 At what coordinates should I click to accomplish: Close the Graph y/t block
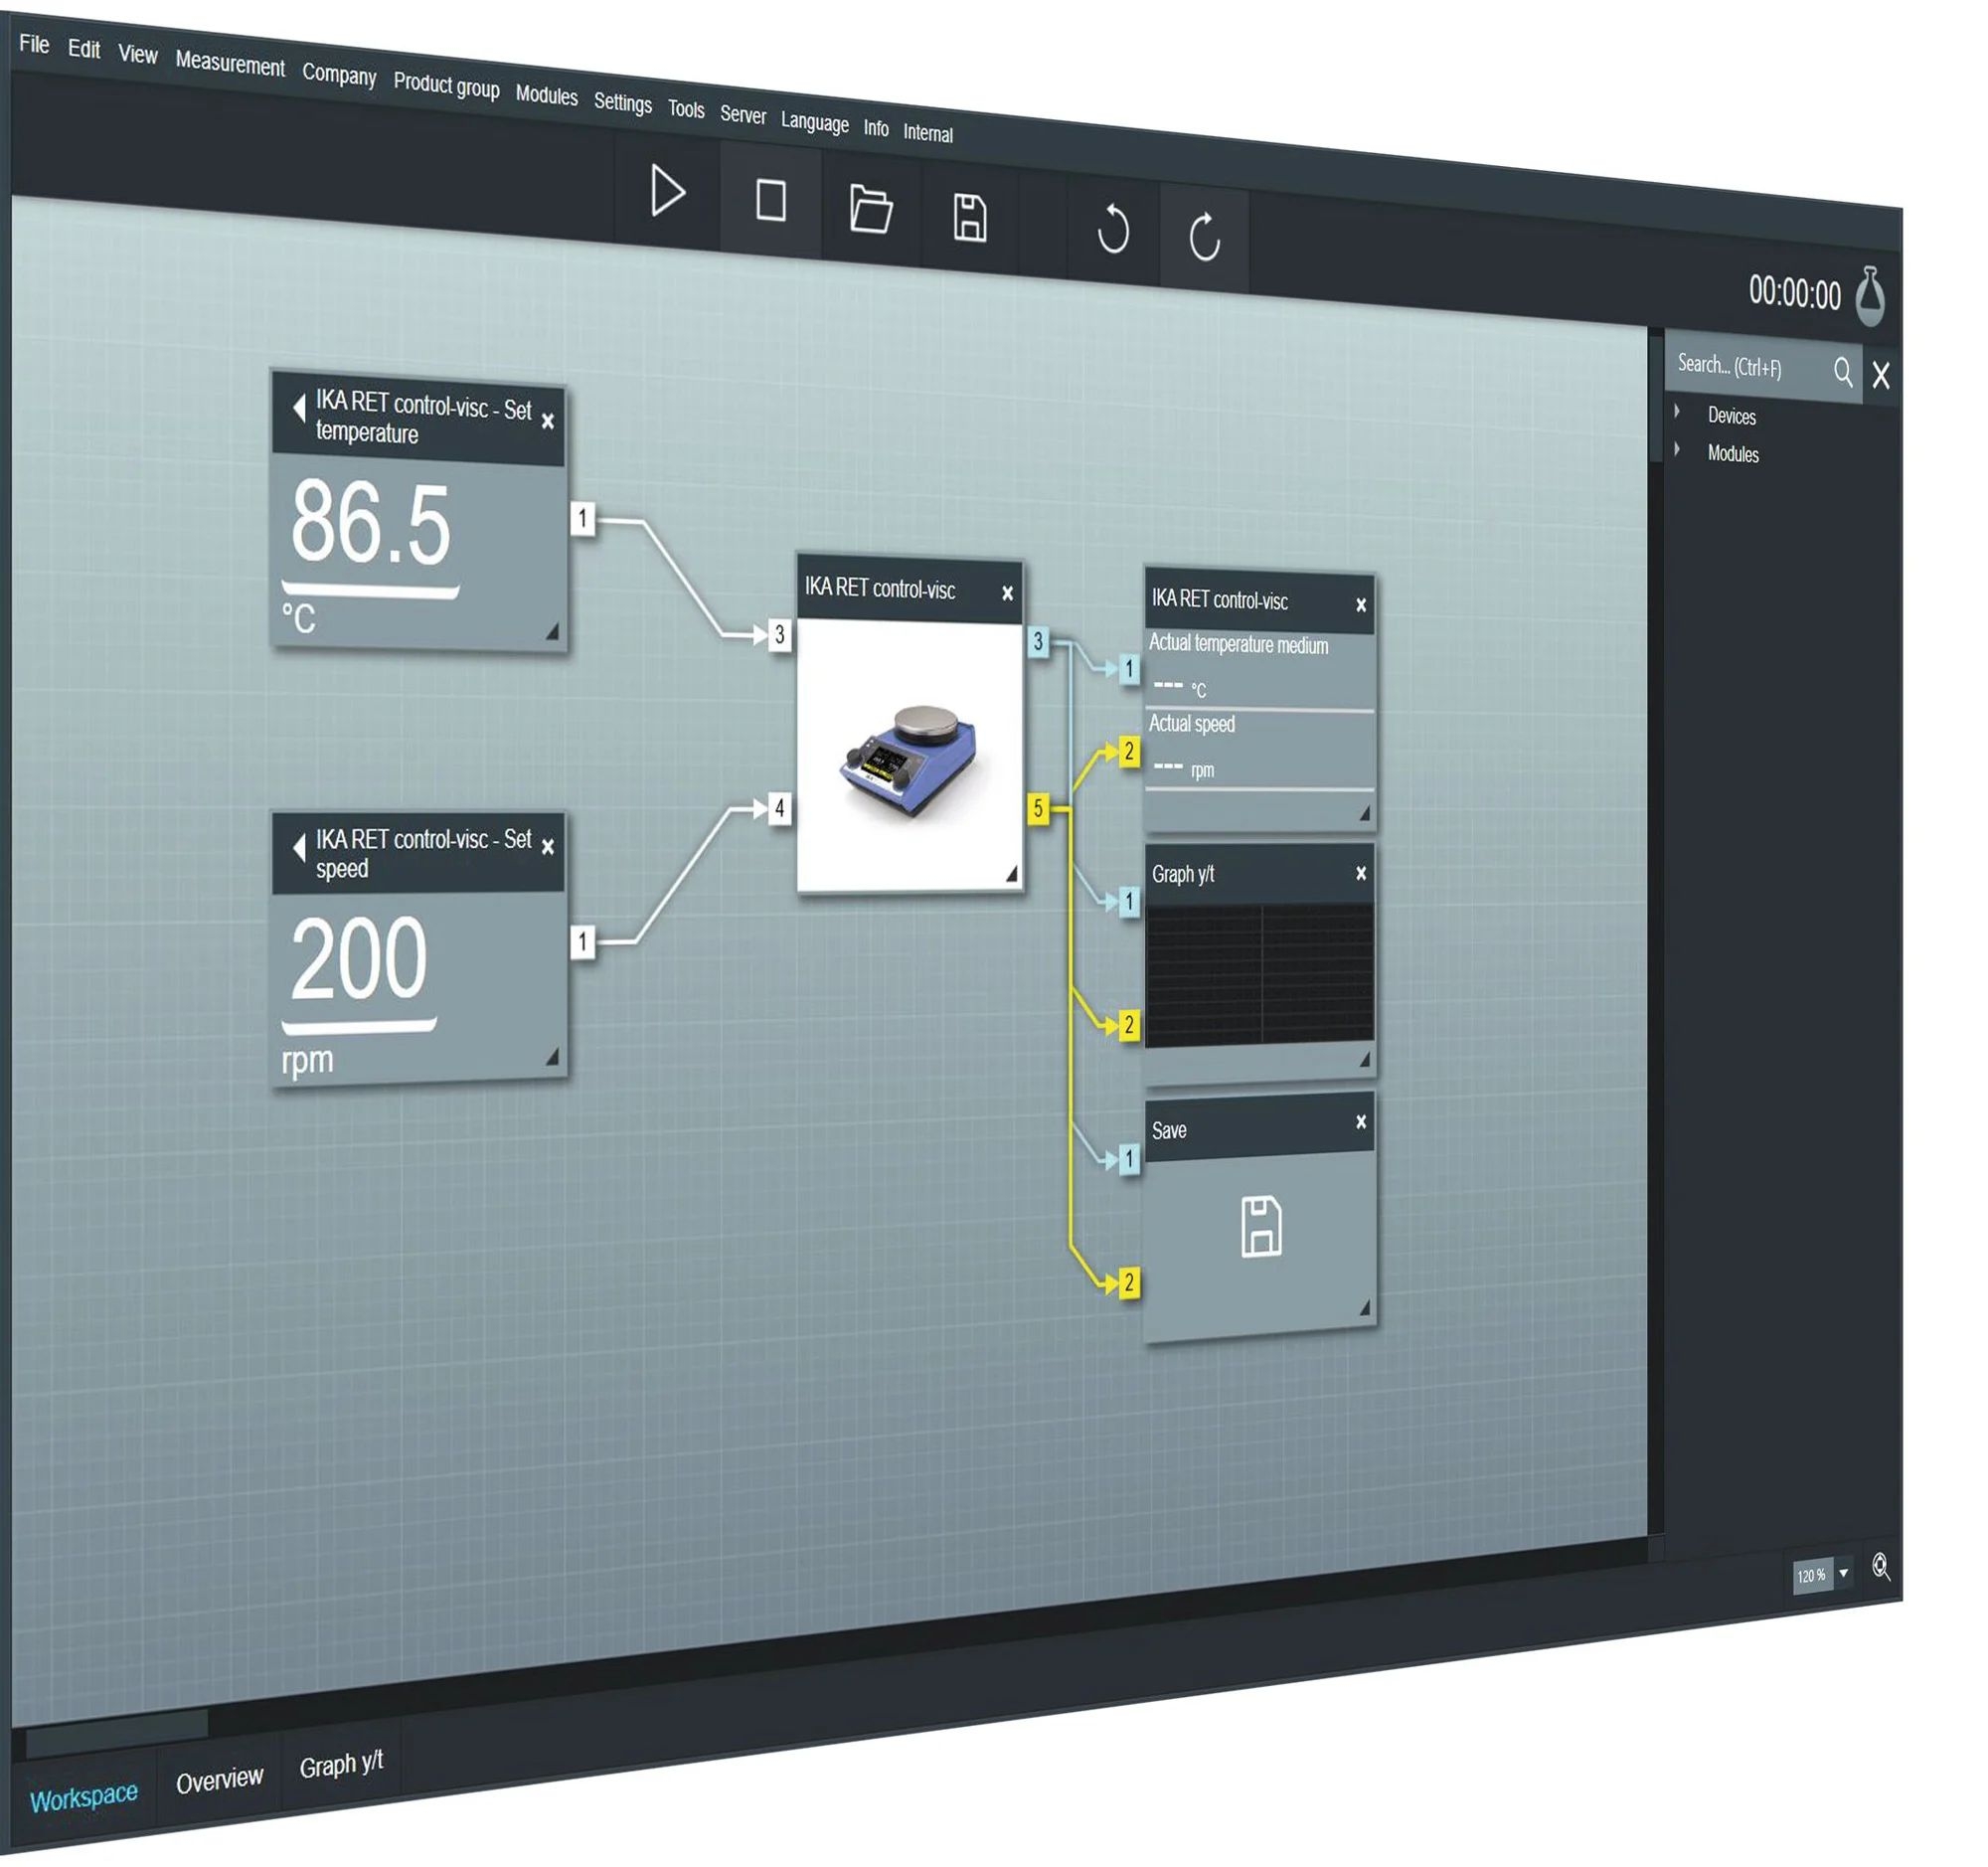click(1361, 873)
